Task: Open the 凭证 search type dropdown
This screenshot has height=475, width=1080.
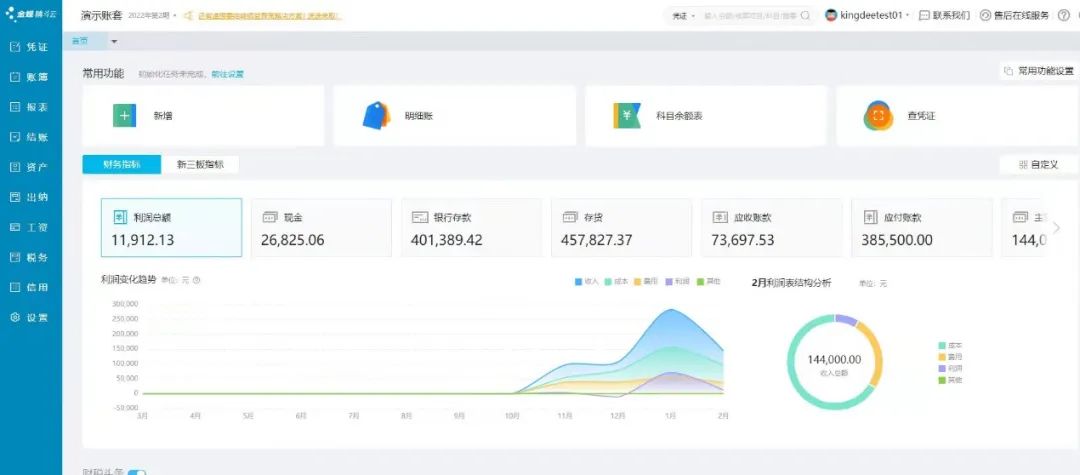Action: click(x=683, y=16)
